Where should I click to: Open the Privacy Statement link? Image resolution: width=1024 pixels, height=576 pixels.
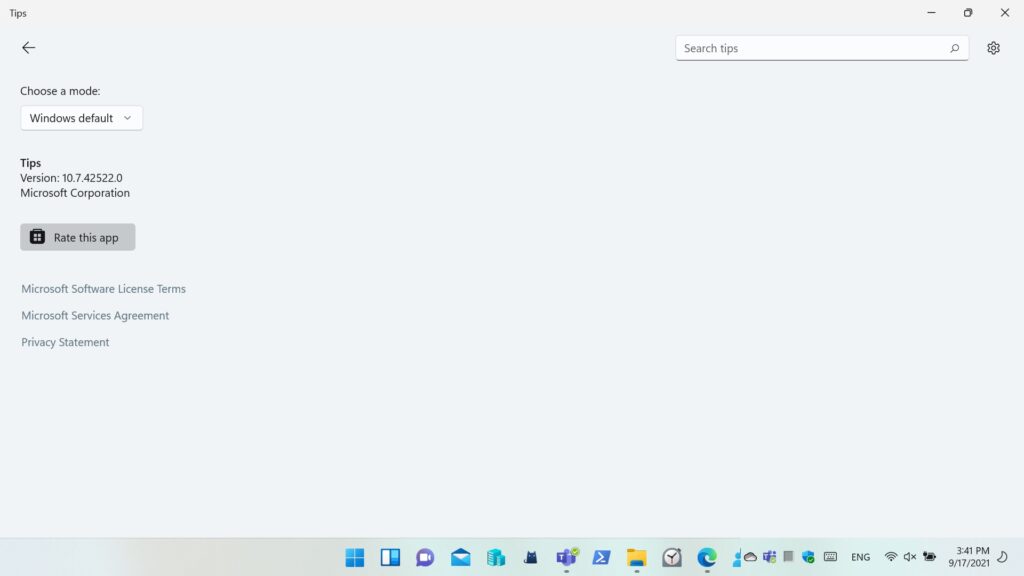65,342
